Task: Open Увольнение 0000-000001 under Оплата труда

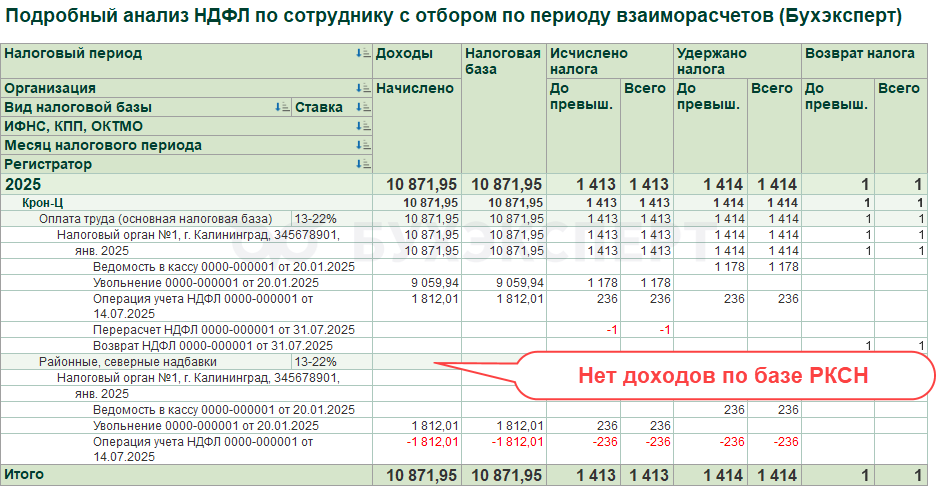Action: point(206,283)
